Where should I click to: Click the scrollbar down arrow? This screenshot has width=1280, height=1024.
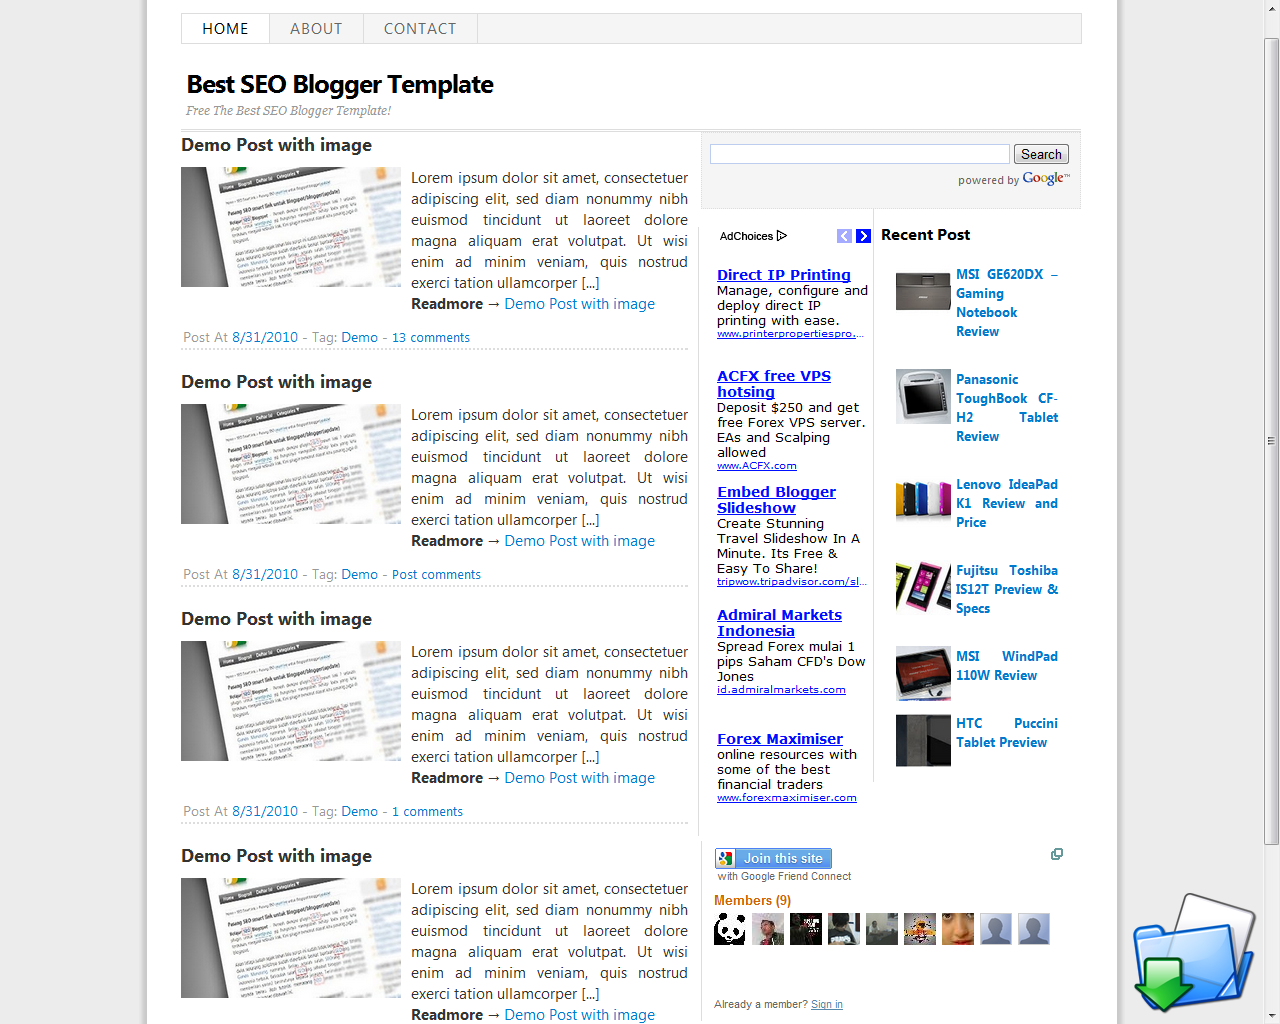pos(1271,1016)
